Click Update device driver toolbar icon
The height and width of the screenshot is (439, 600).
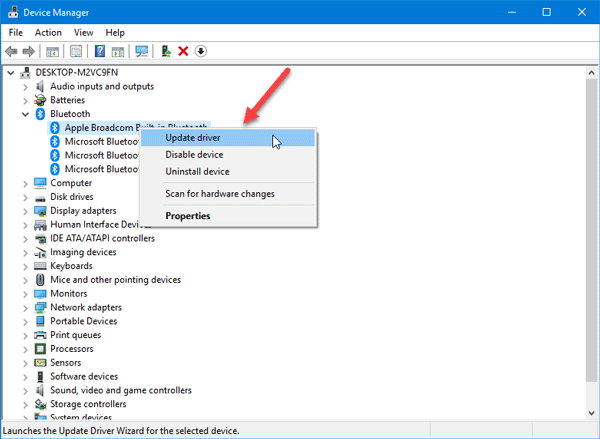pyautogui.click(x=166, y=51)
